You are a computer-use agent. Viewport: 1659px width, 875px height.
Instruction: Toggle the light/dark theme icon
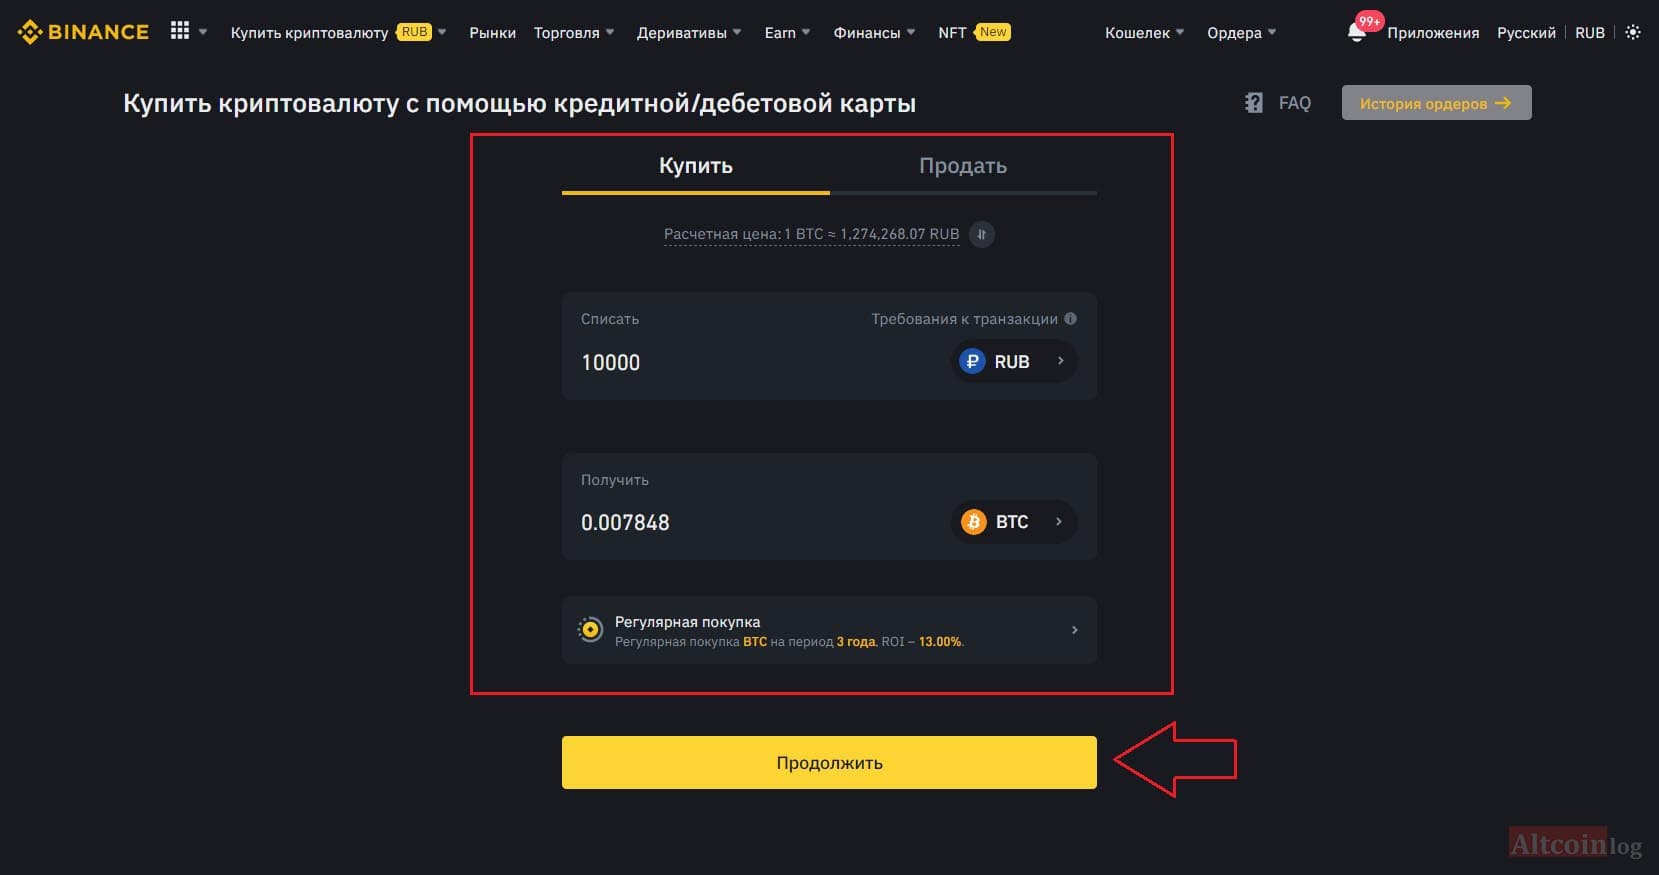point(1633,32)
